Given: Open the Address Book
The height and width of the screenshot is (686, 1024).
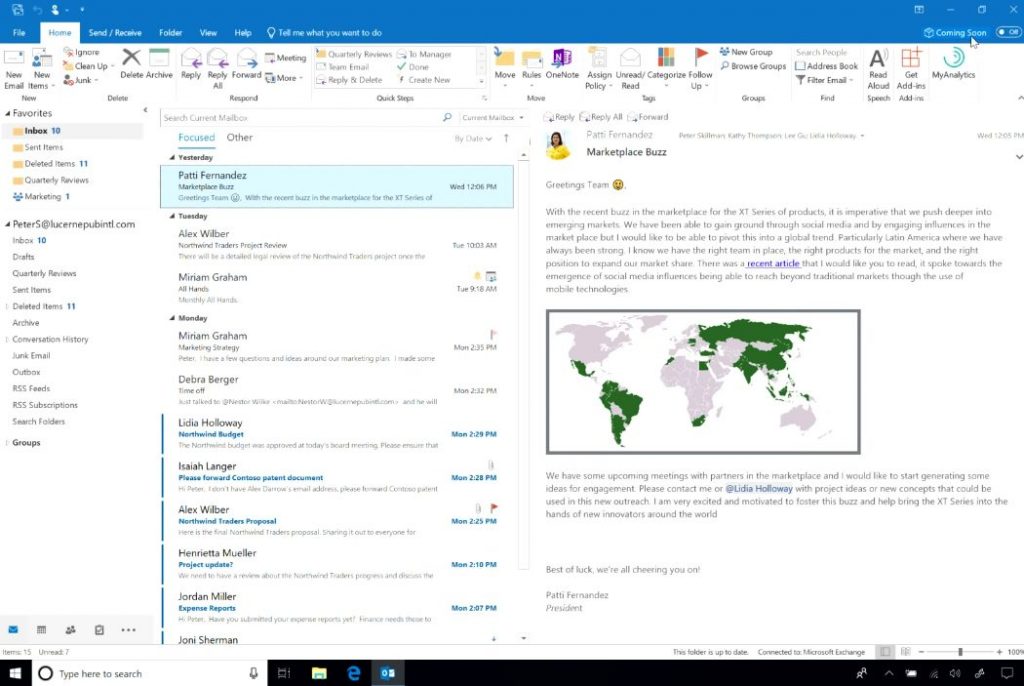Looking at the screenshot, I should [x=827, y=66].
